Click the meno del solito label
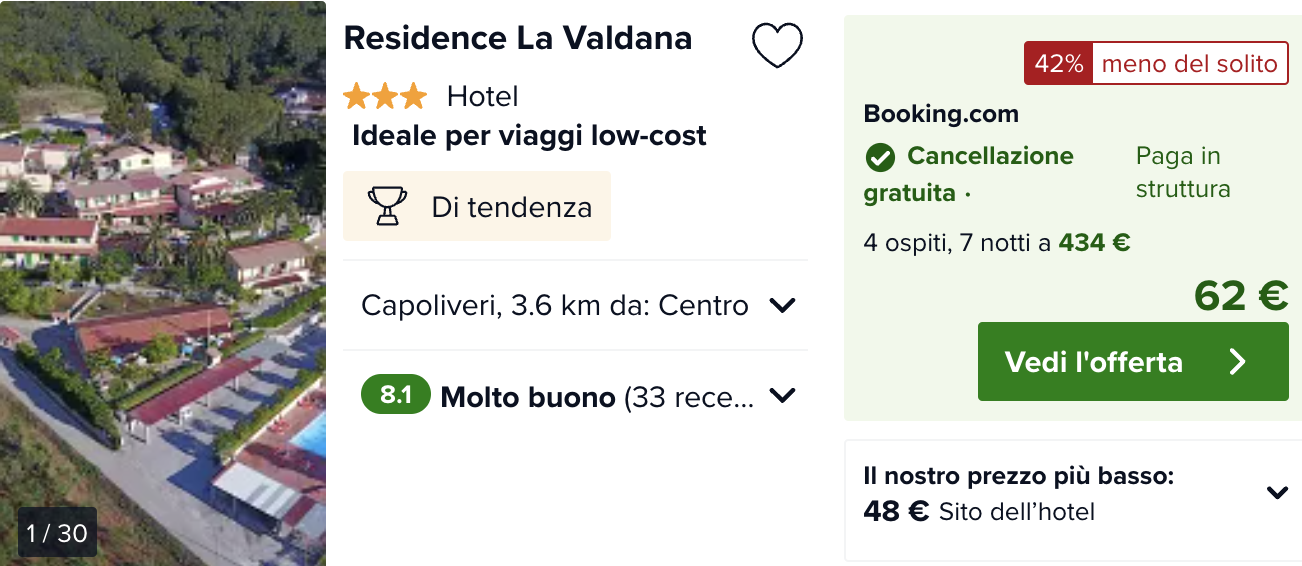The height and width of the screenshot is (566, 1302). (1189, 64)
